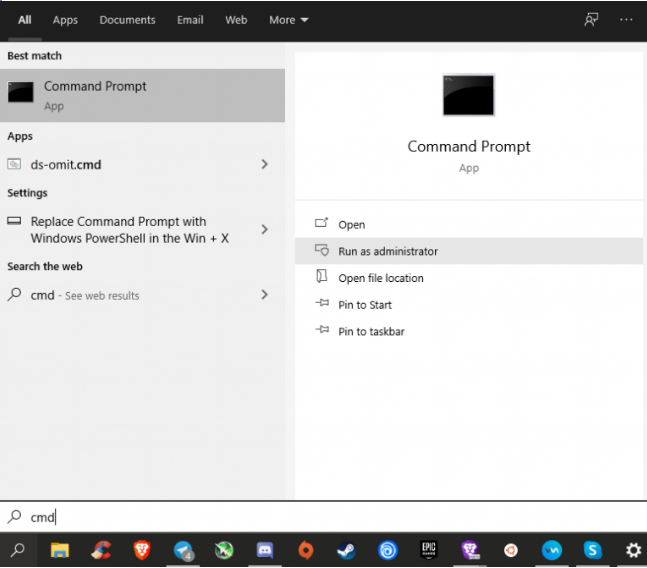Open the blue VM taskbar icon
The height and width of the screenshot is (568, 647).
[x=552, y=550]
